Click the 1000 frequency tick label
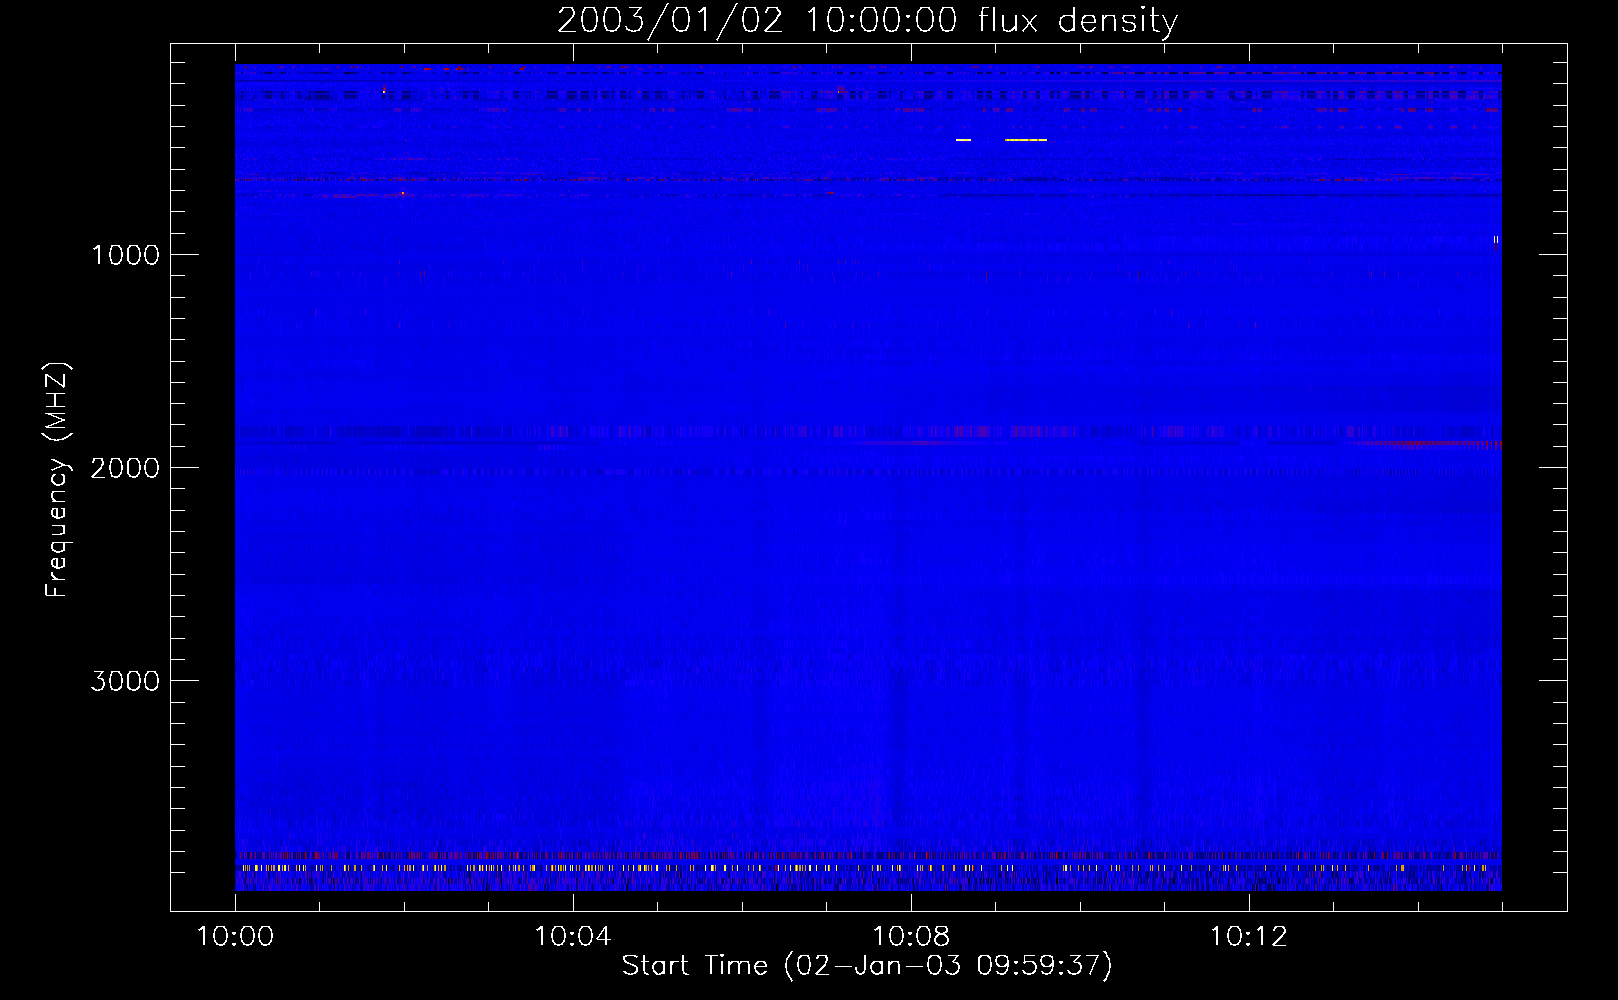 [125, 255]
